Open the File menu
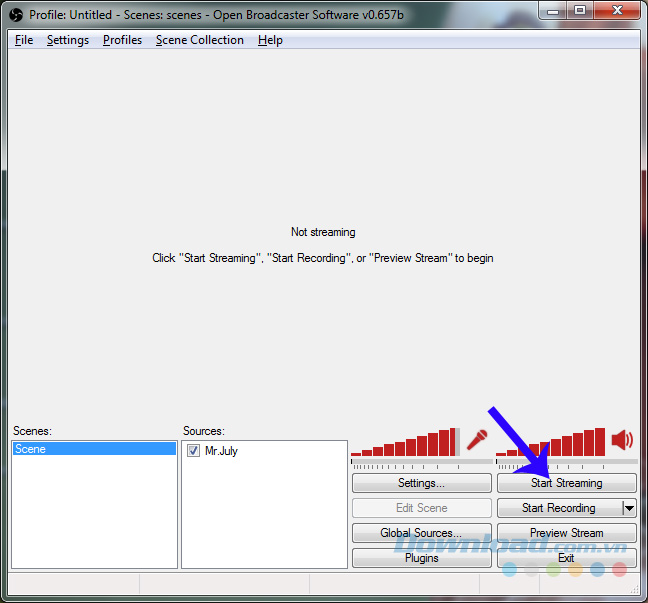 coord(24,40)
